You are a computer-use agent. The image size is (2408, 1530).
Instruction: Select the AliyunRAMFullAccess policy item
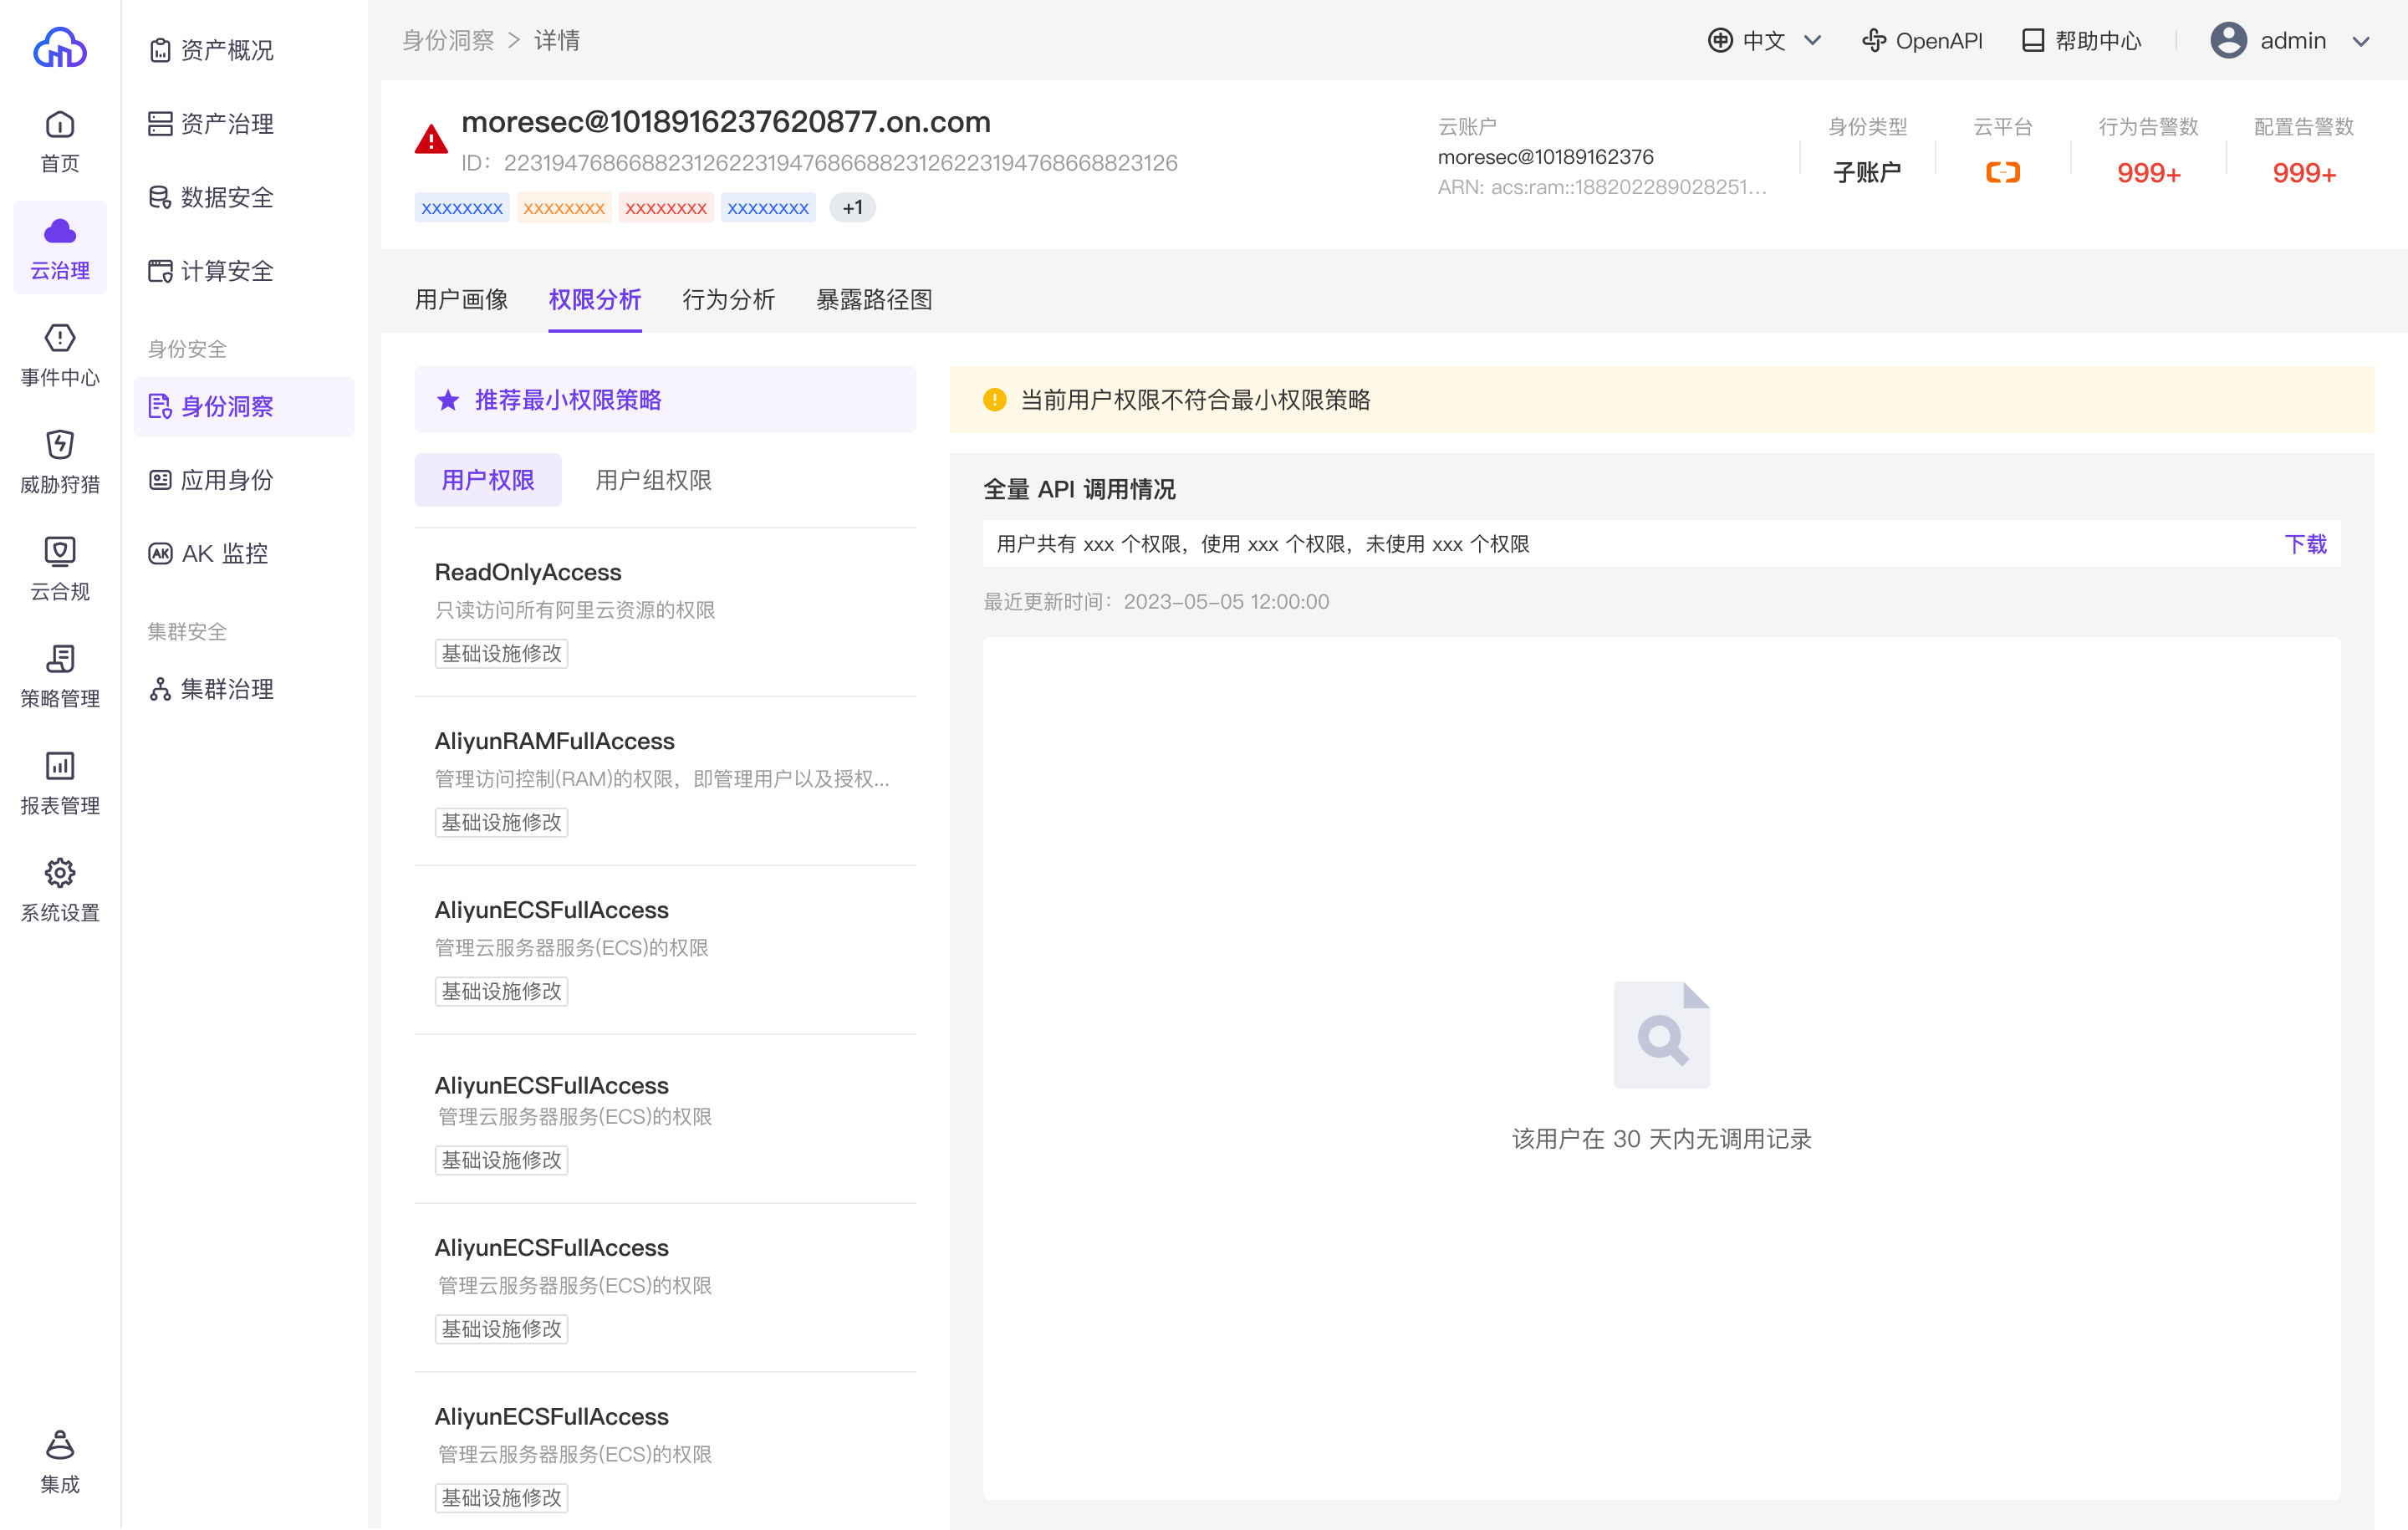pos(554,742)
